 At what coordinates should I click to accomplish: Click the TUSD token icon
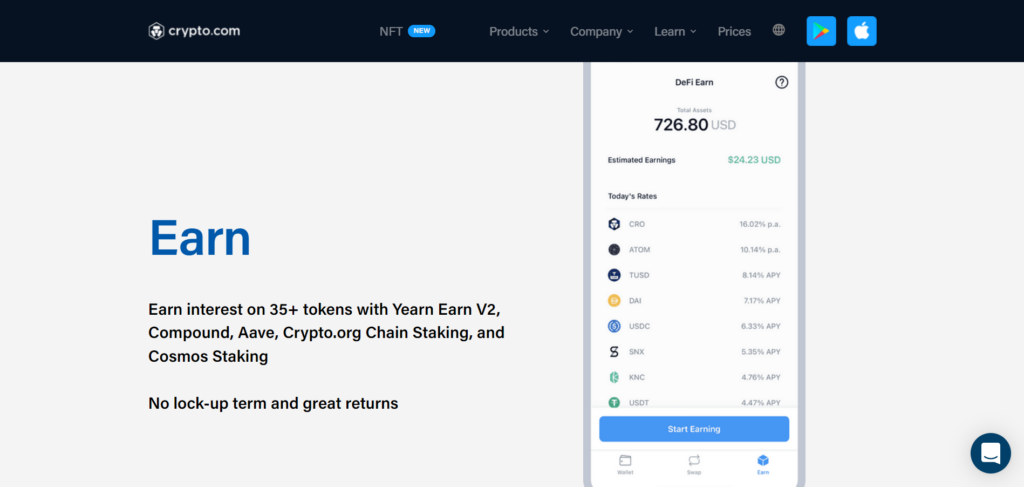click(614, 275)
